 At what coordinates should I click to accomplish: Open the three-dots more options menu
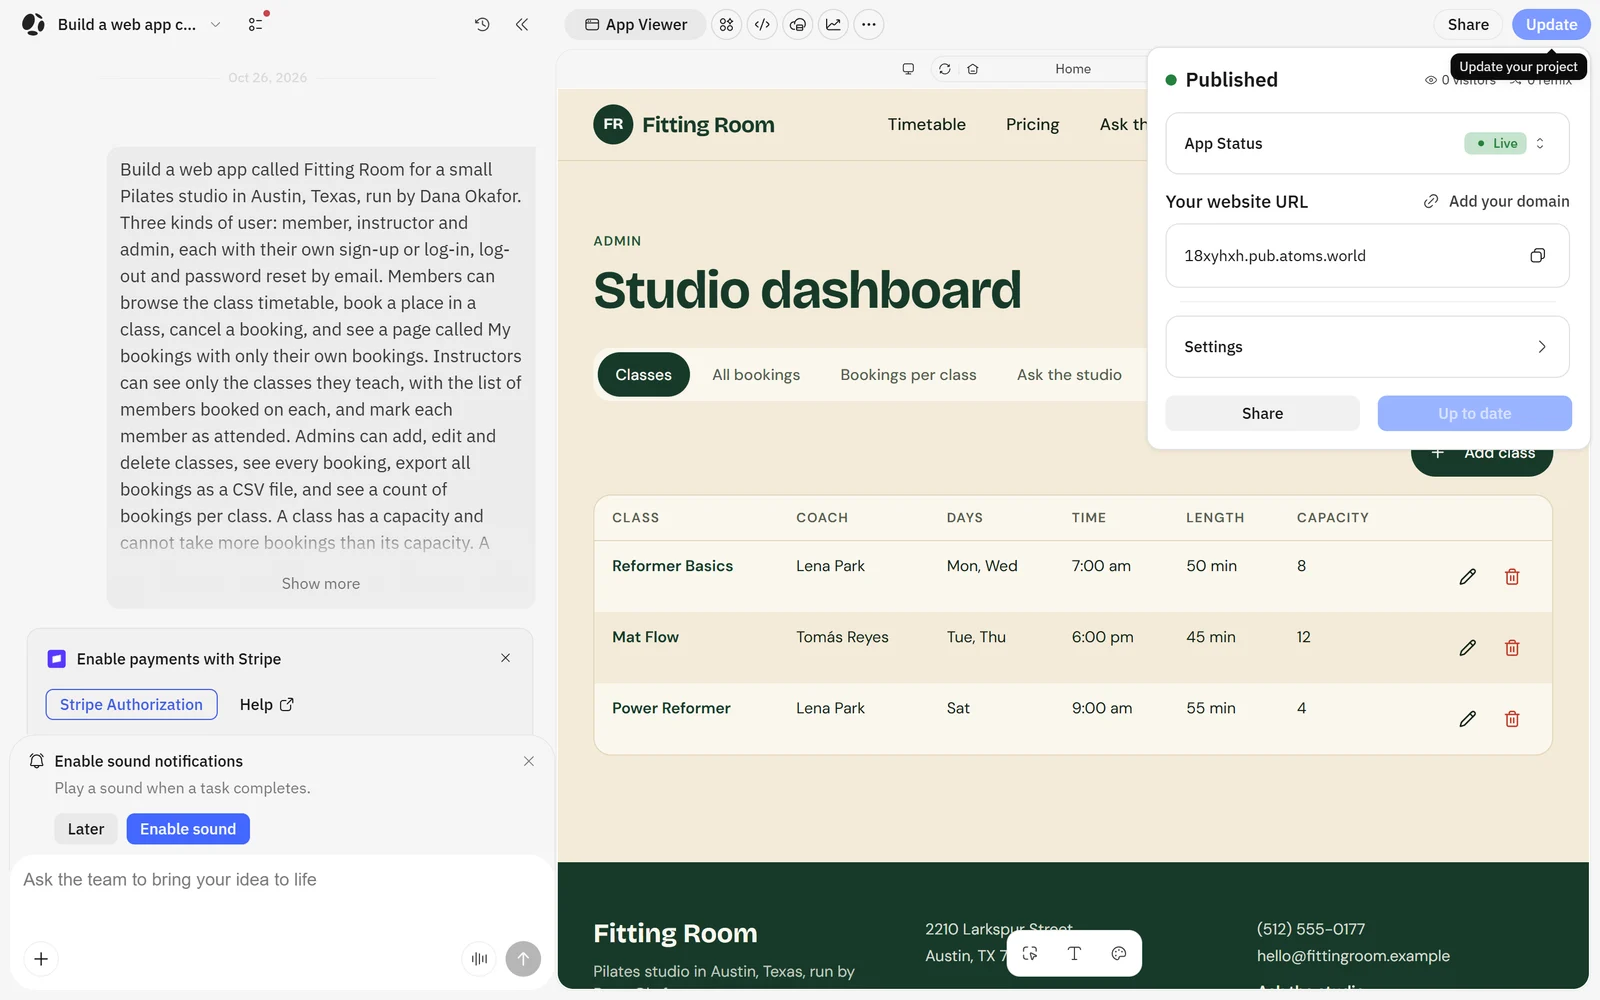coord(869,24)
